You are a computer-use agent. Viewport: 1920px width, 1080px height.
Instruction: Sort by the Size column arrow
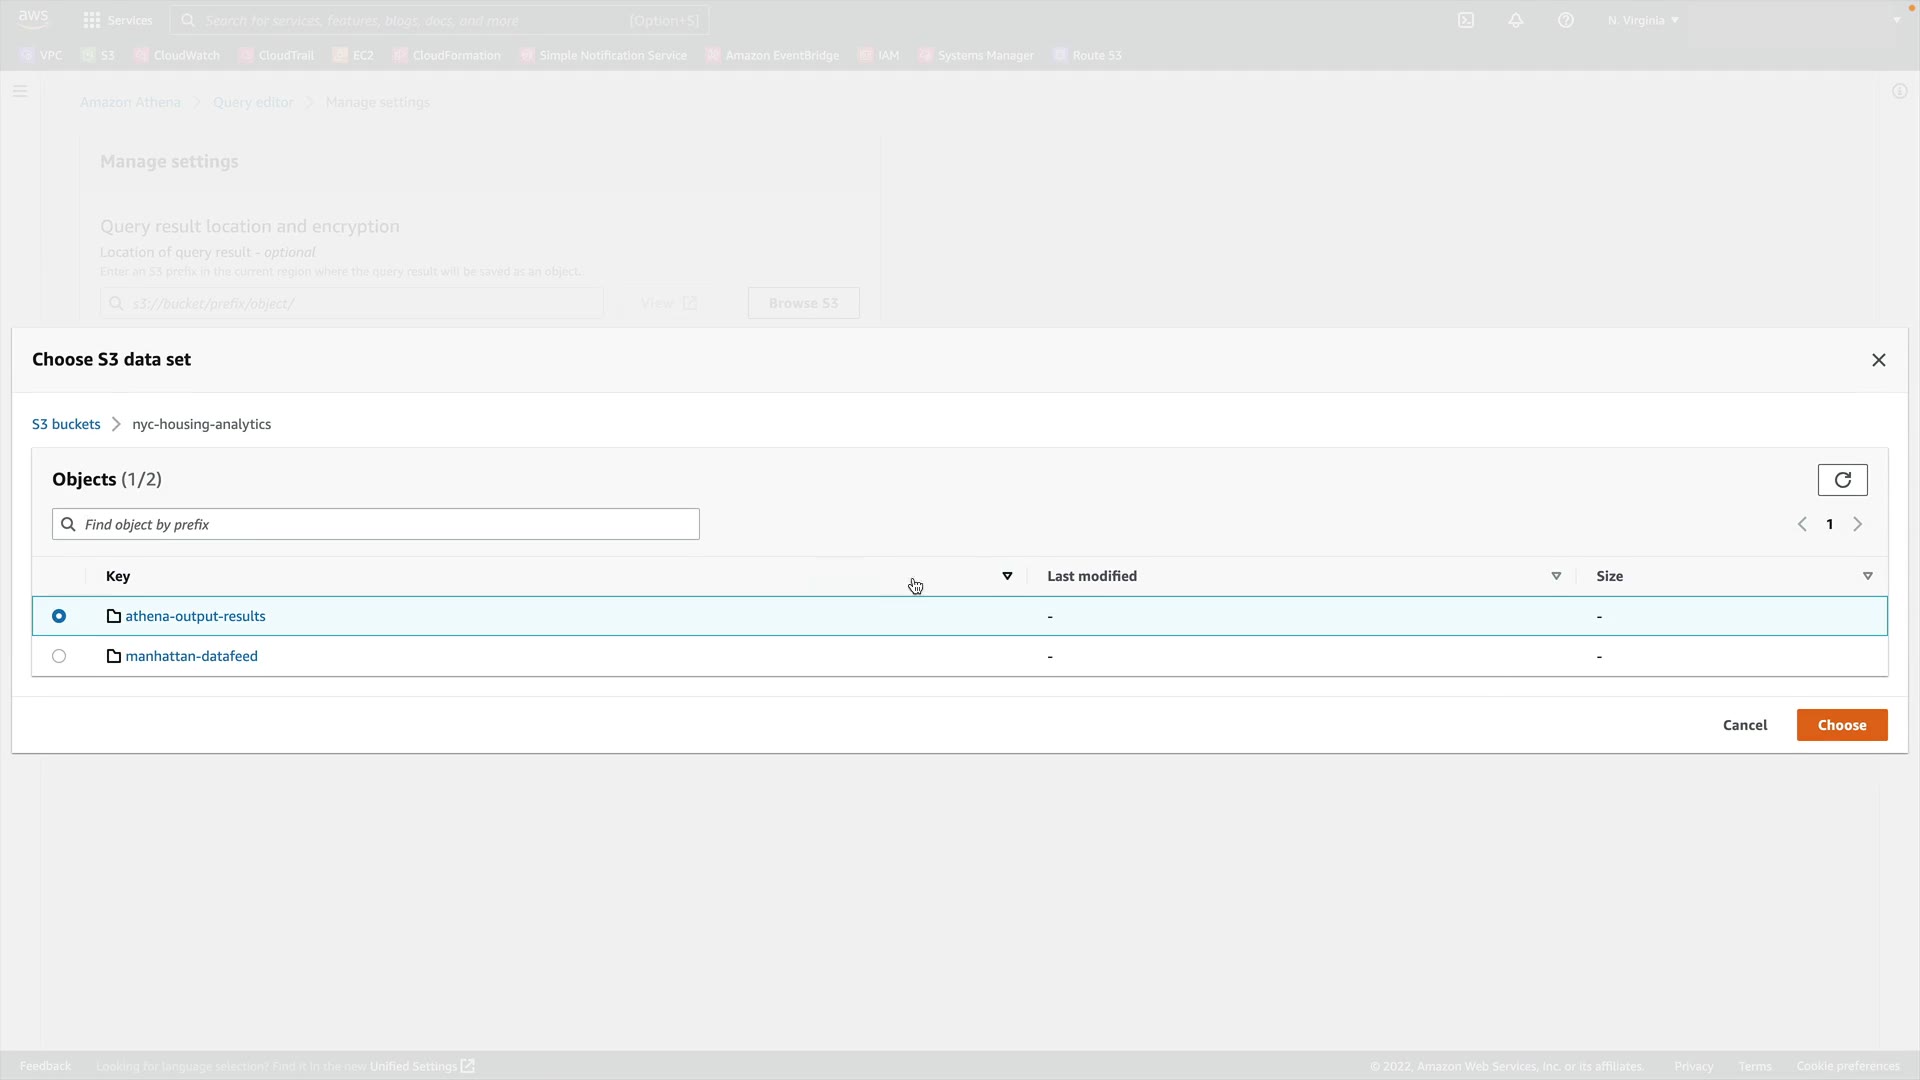pos(1867,576)
